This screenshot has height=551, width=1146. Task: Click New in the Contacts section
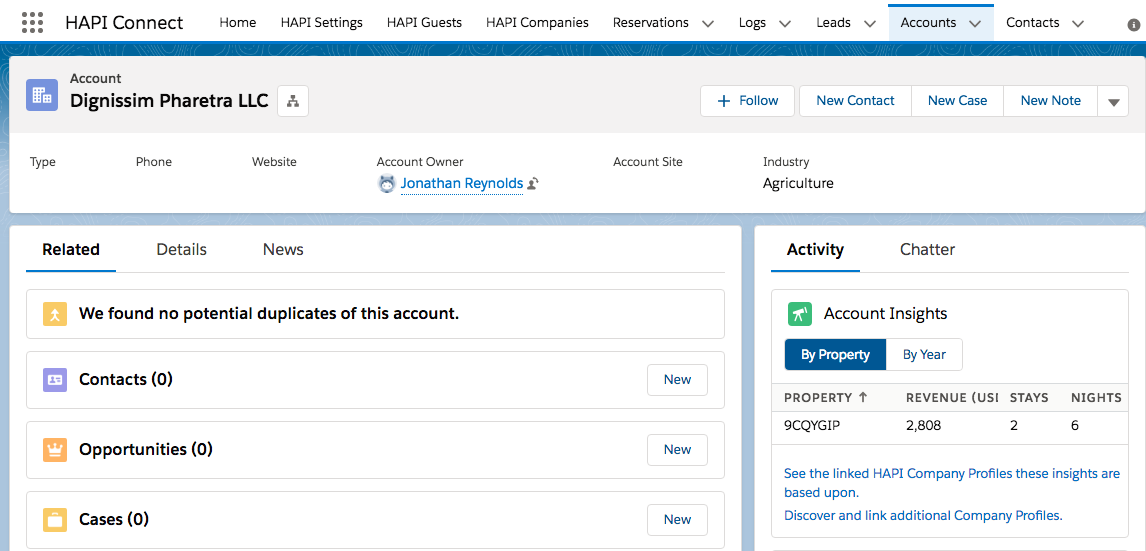[678, 379]
